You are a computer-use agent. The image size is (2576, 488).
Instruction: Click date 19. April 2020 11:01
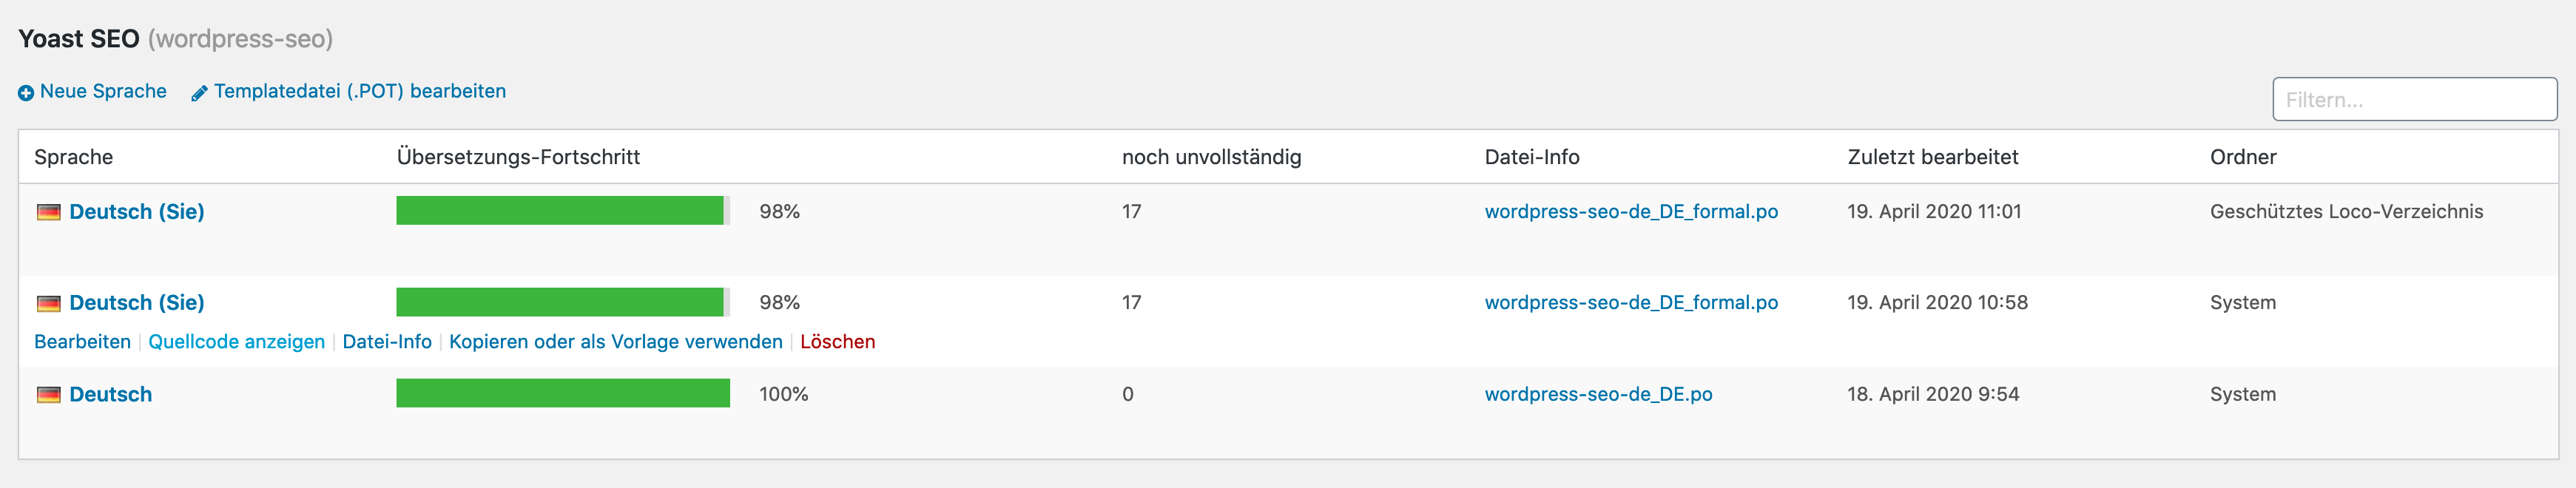(x=1934, y=212)
